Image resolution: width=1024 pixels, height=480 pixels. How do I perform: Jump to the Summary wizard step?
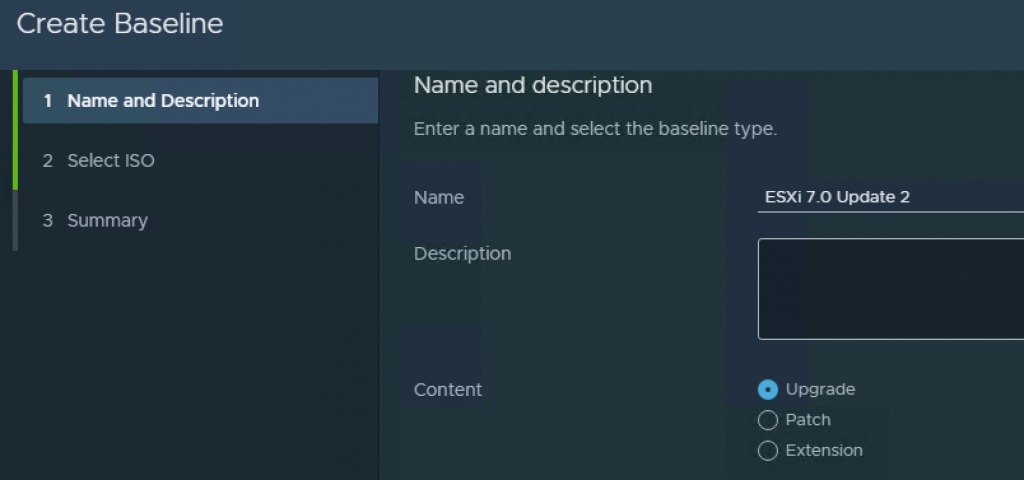(x=107, y=221)
